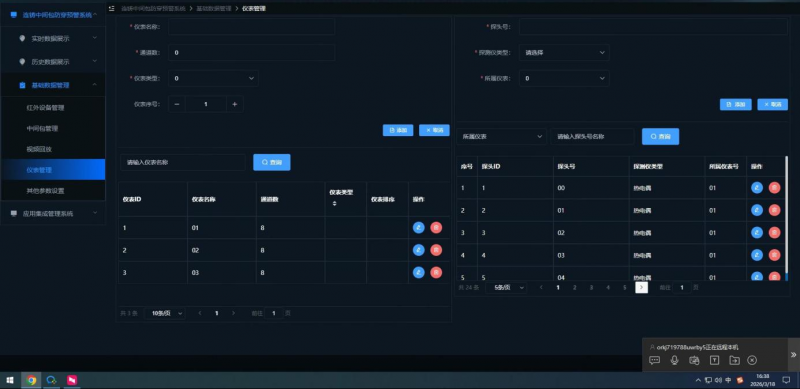Screen dimensions: 800x389
Task: Collapse sidebar with the hamburger icon
Action: coord(112,9)
